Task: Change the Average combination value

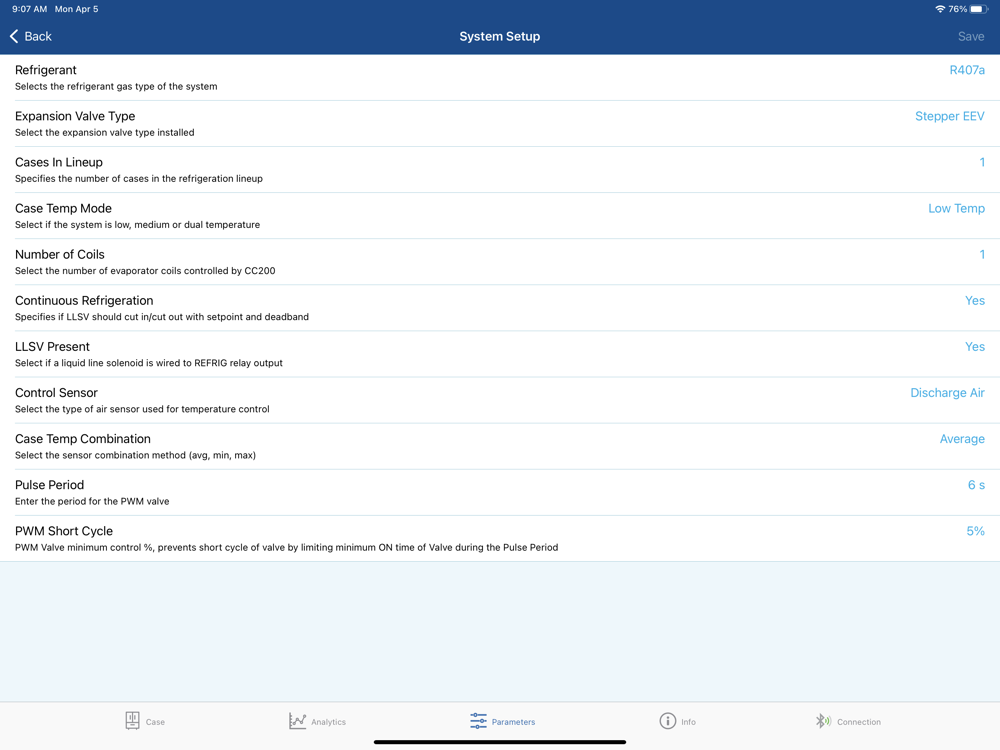Action: click(x=962, y=439)
